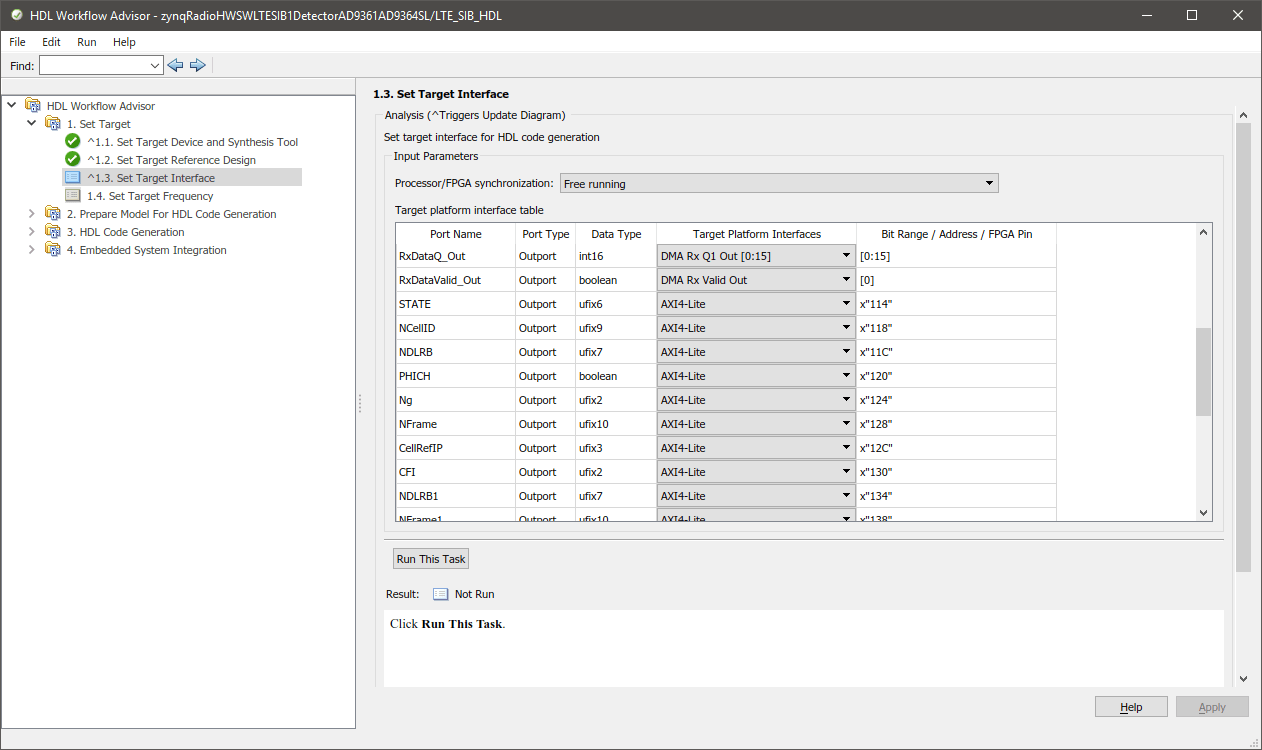The image size is (1262, 750).
Task: Click the CellRefIP port name cell
Action: click(456, 448)
